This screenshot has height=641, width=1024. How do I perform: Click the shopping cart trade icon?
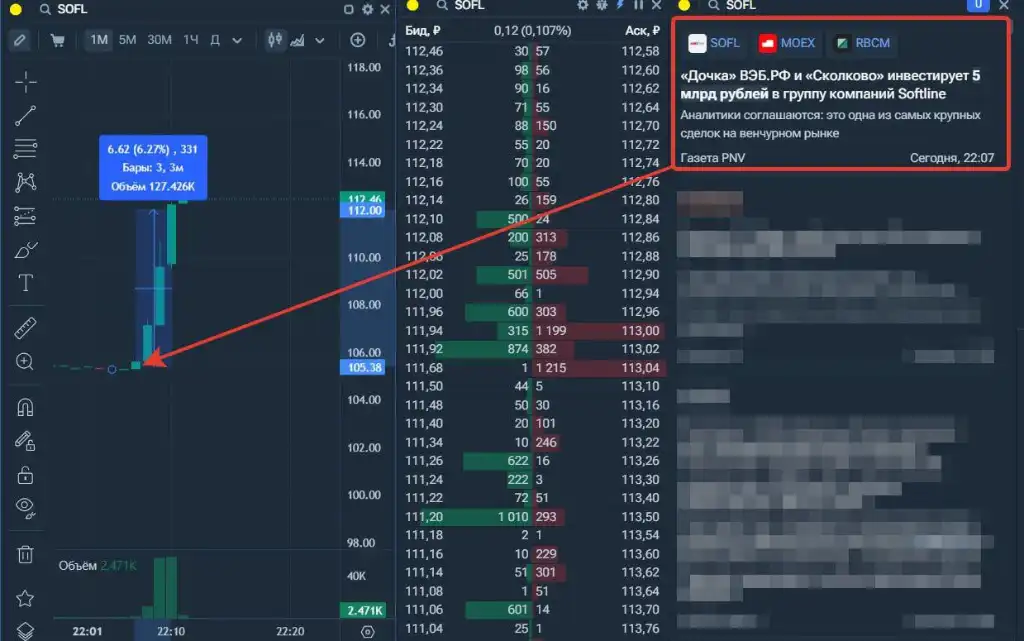point(57,40)
